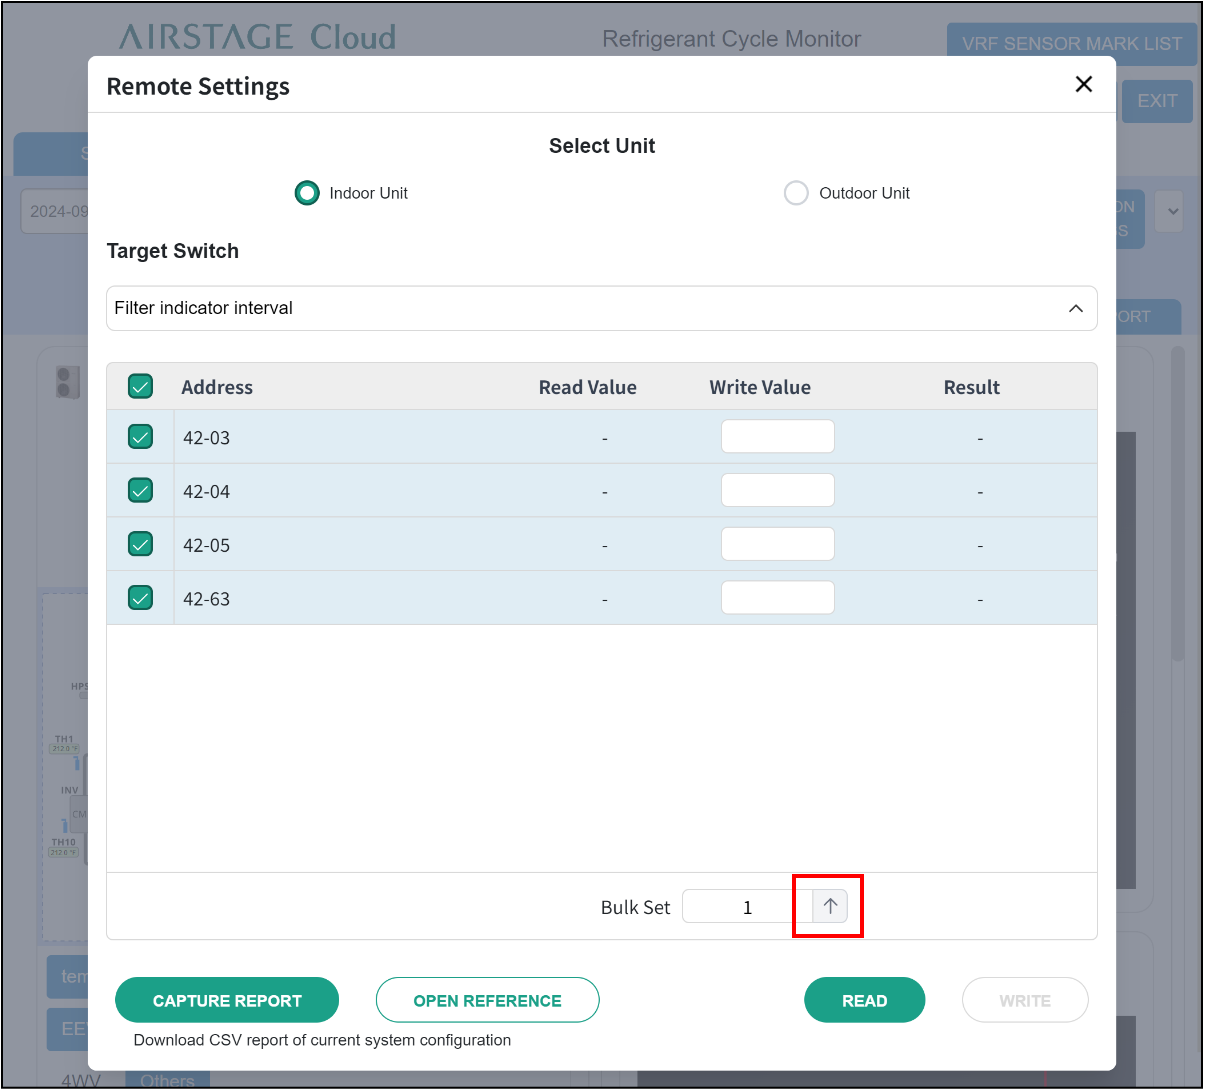Click the Write Value field for 42-63

coord(777,598)
